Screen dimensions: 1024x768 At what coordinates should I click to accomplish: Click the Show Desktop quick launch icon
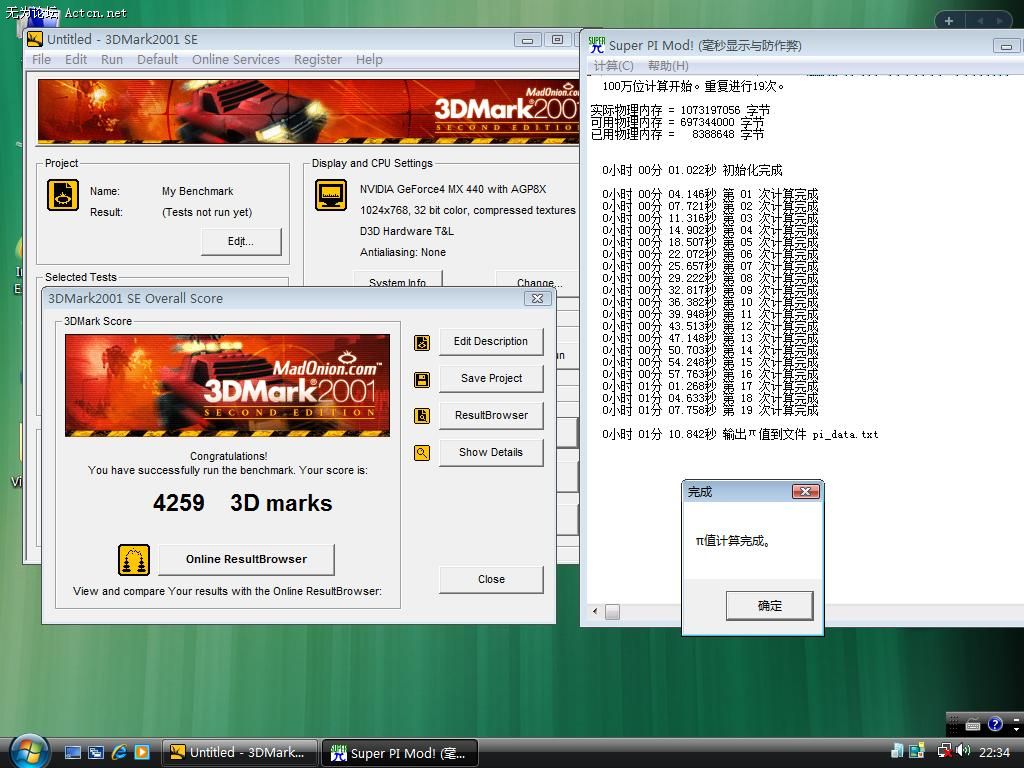[72, 752]
